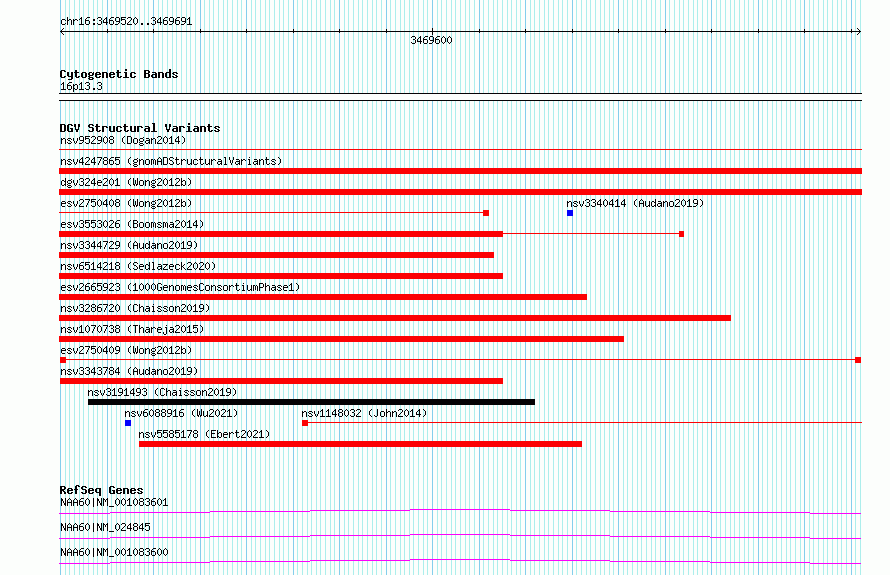Screen dimensions: 890x575
Task: Open variant nsv6088916 (Wu2021) label
Action: (181, 413)
